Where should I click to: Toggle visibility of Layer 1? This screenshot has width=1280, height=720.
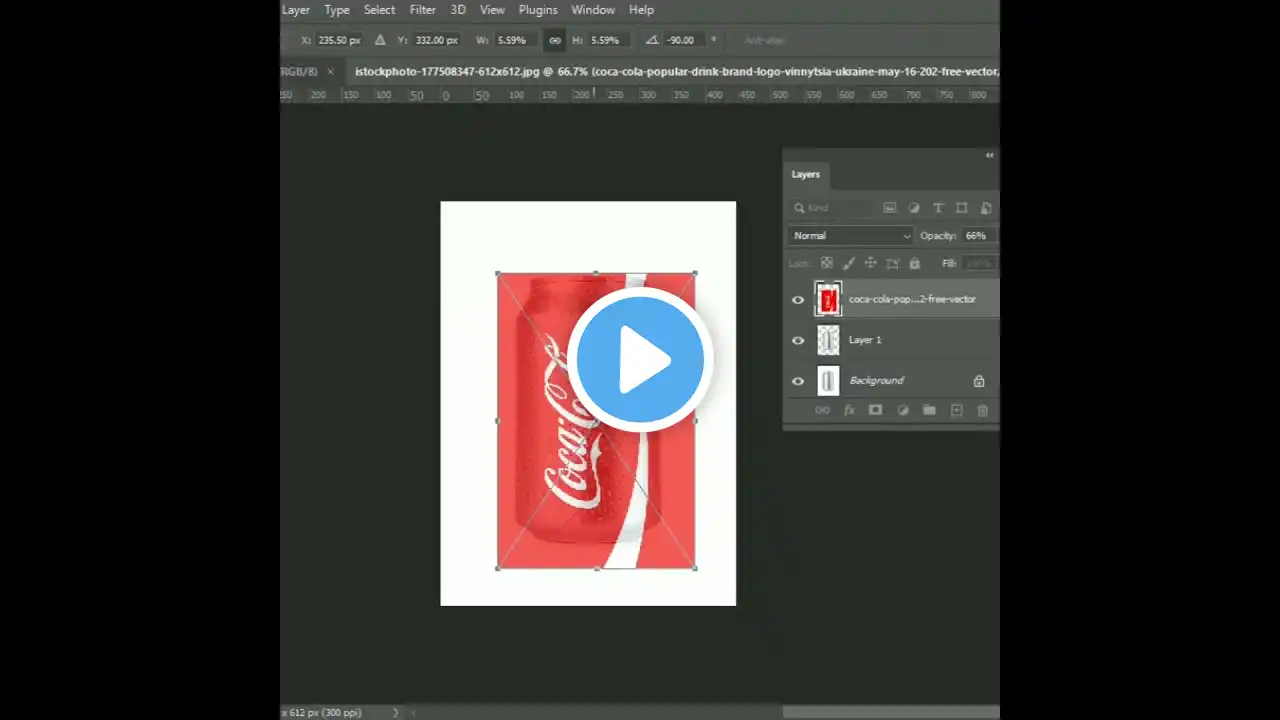tap(797, 340)
